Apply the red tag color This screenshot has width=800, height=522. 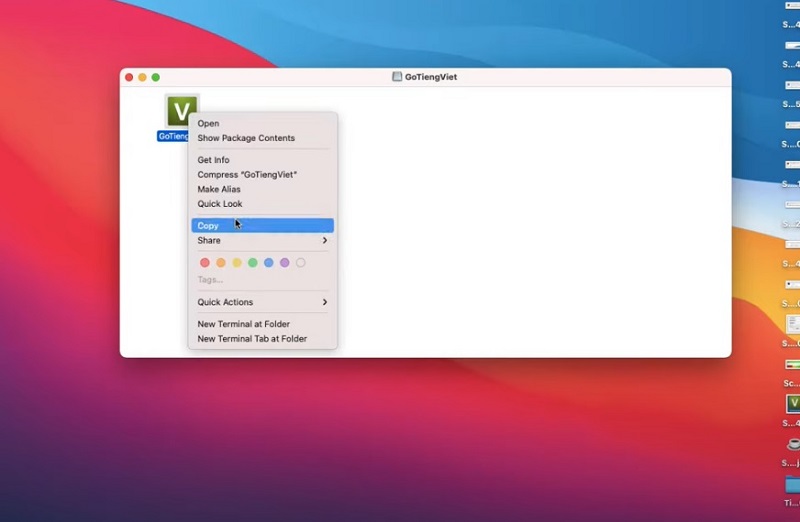tap(205, 263)
